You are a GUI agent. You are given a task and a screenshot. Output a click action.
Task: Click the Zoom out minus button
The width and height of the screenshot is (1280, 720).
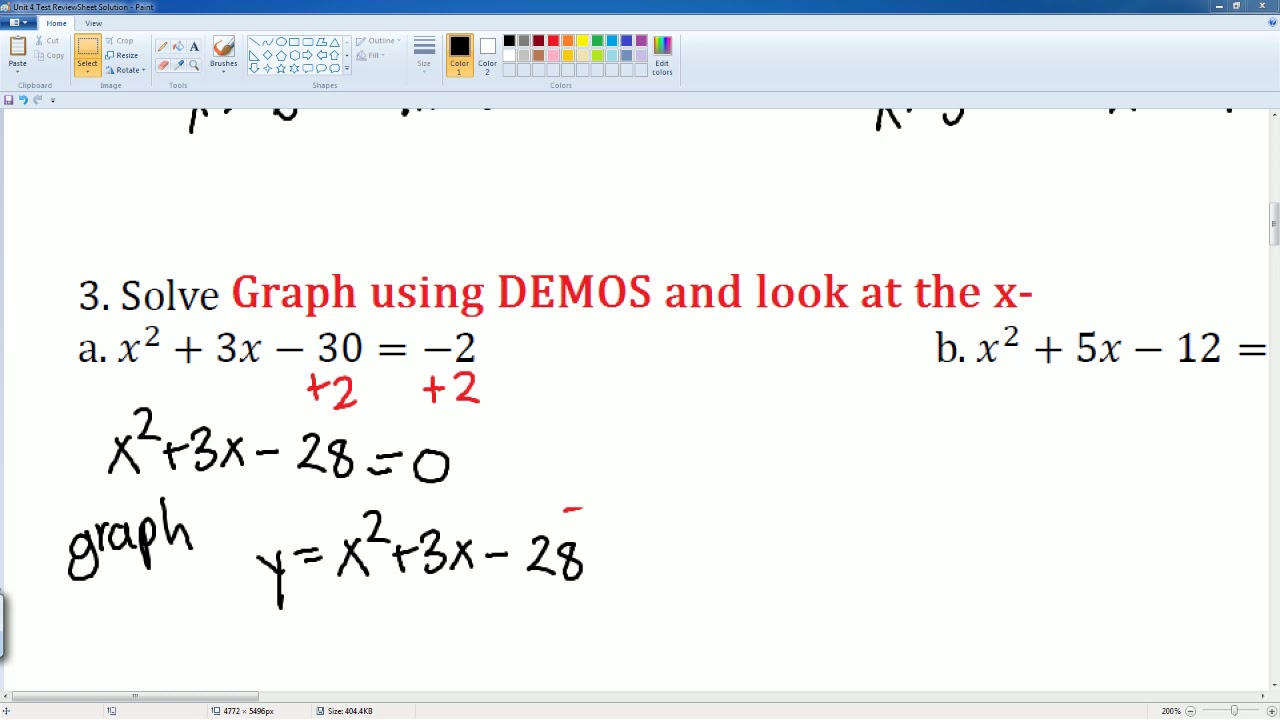click(x=1190, y=711)
